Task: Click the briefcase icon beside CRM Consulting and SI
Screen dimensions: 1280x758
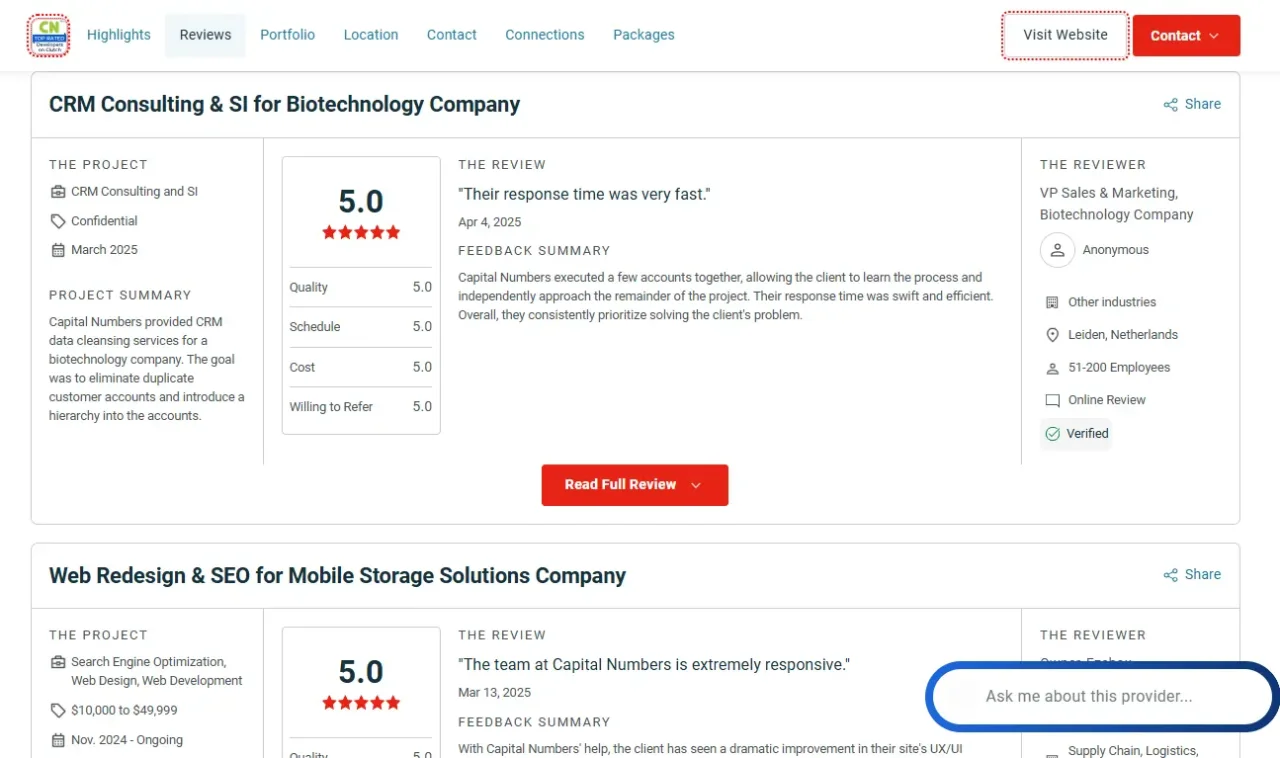Action: (x=58, y=192)
